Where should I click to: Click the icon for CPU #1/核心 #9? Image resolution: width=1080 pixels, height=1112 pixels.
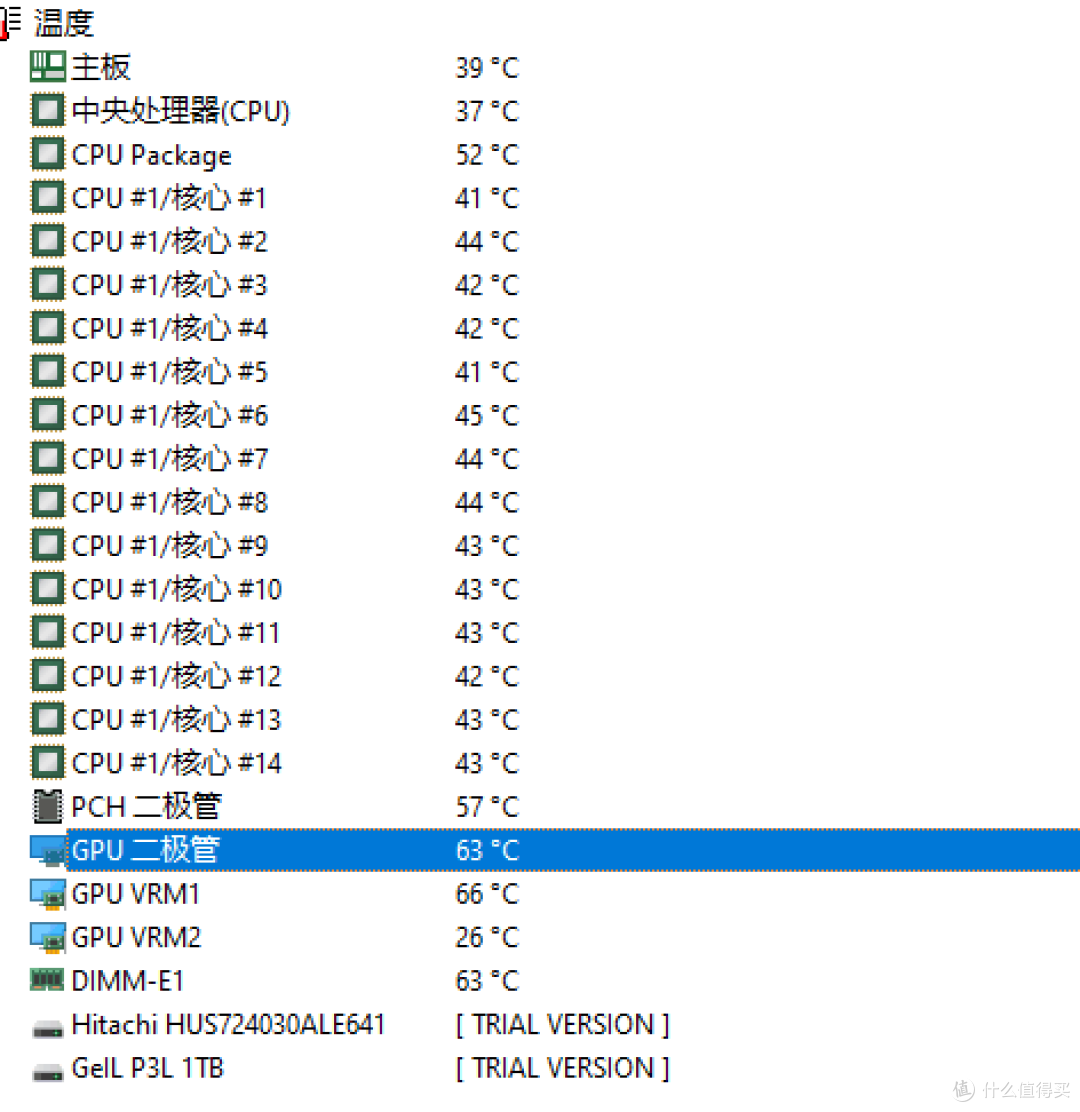[x=48, y=546]
